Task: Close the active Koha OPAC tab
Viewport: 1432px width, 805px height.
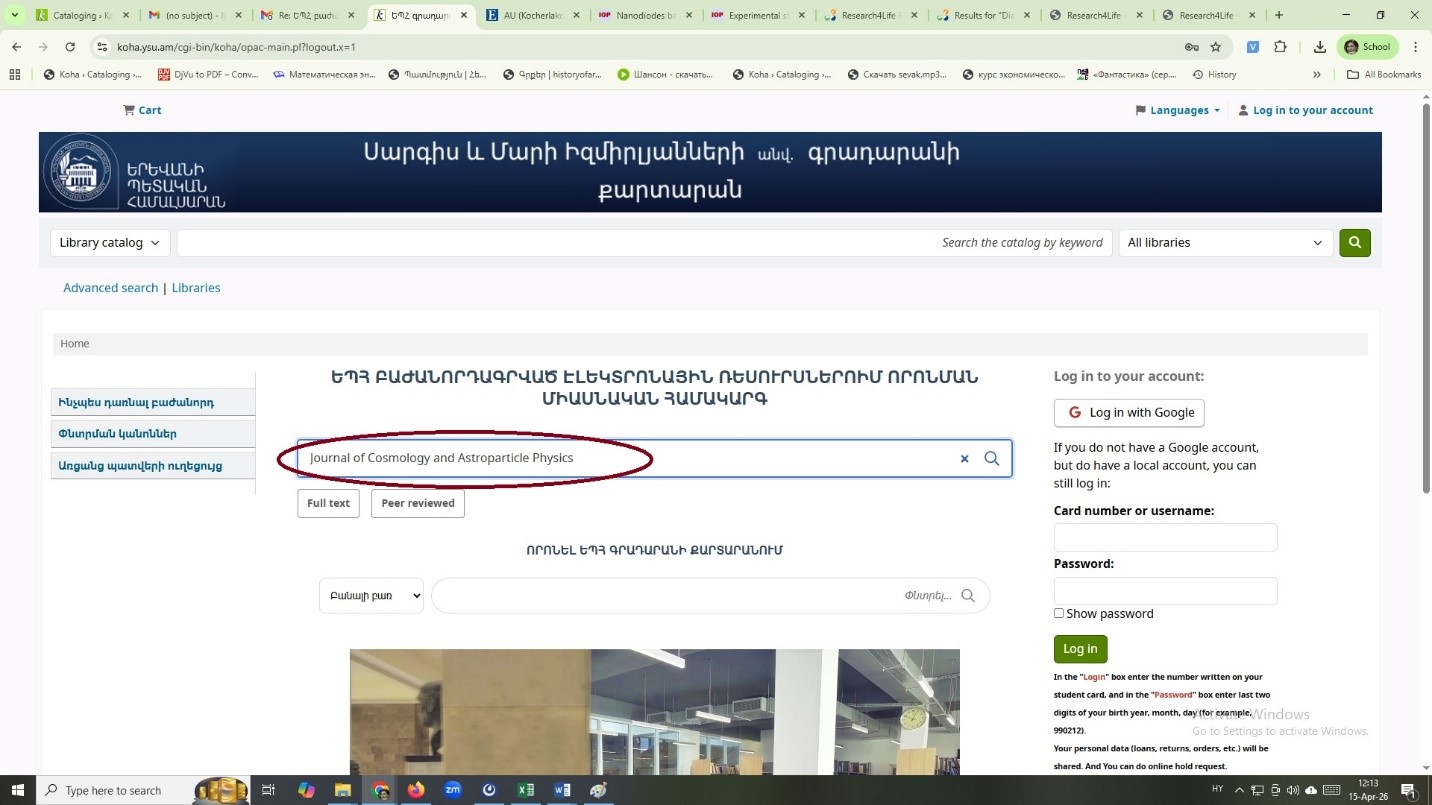Action: tap(464, 15)
